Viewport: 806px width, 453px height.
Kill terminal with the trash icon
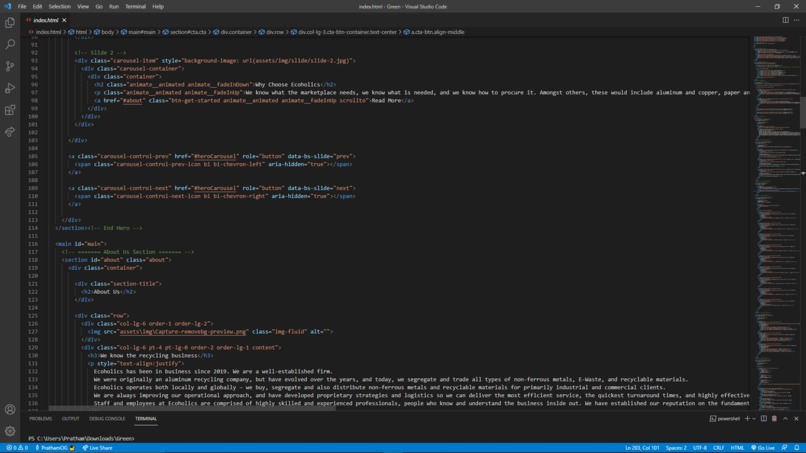[775, 419]
